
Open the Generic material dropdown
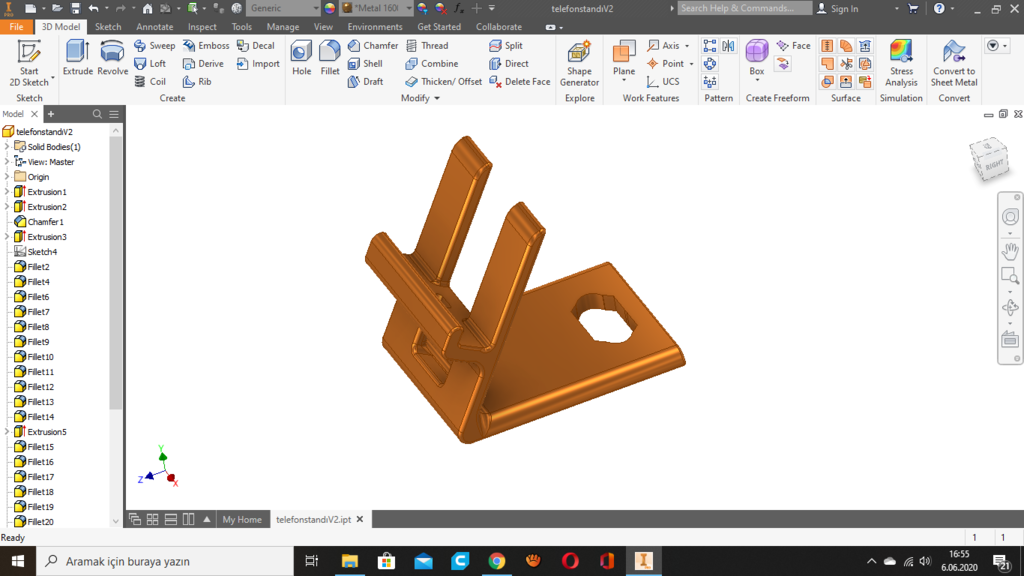tap(315, 8)
